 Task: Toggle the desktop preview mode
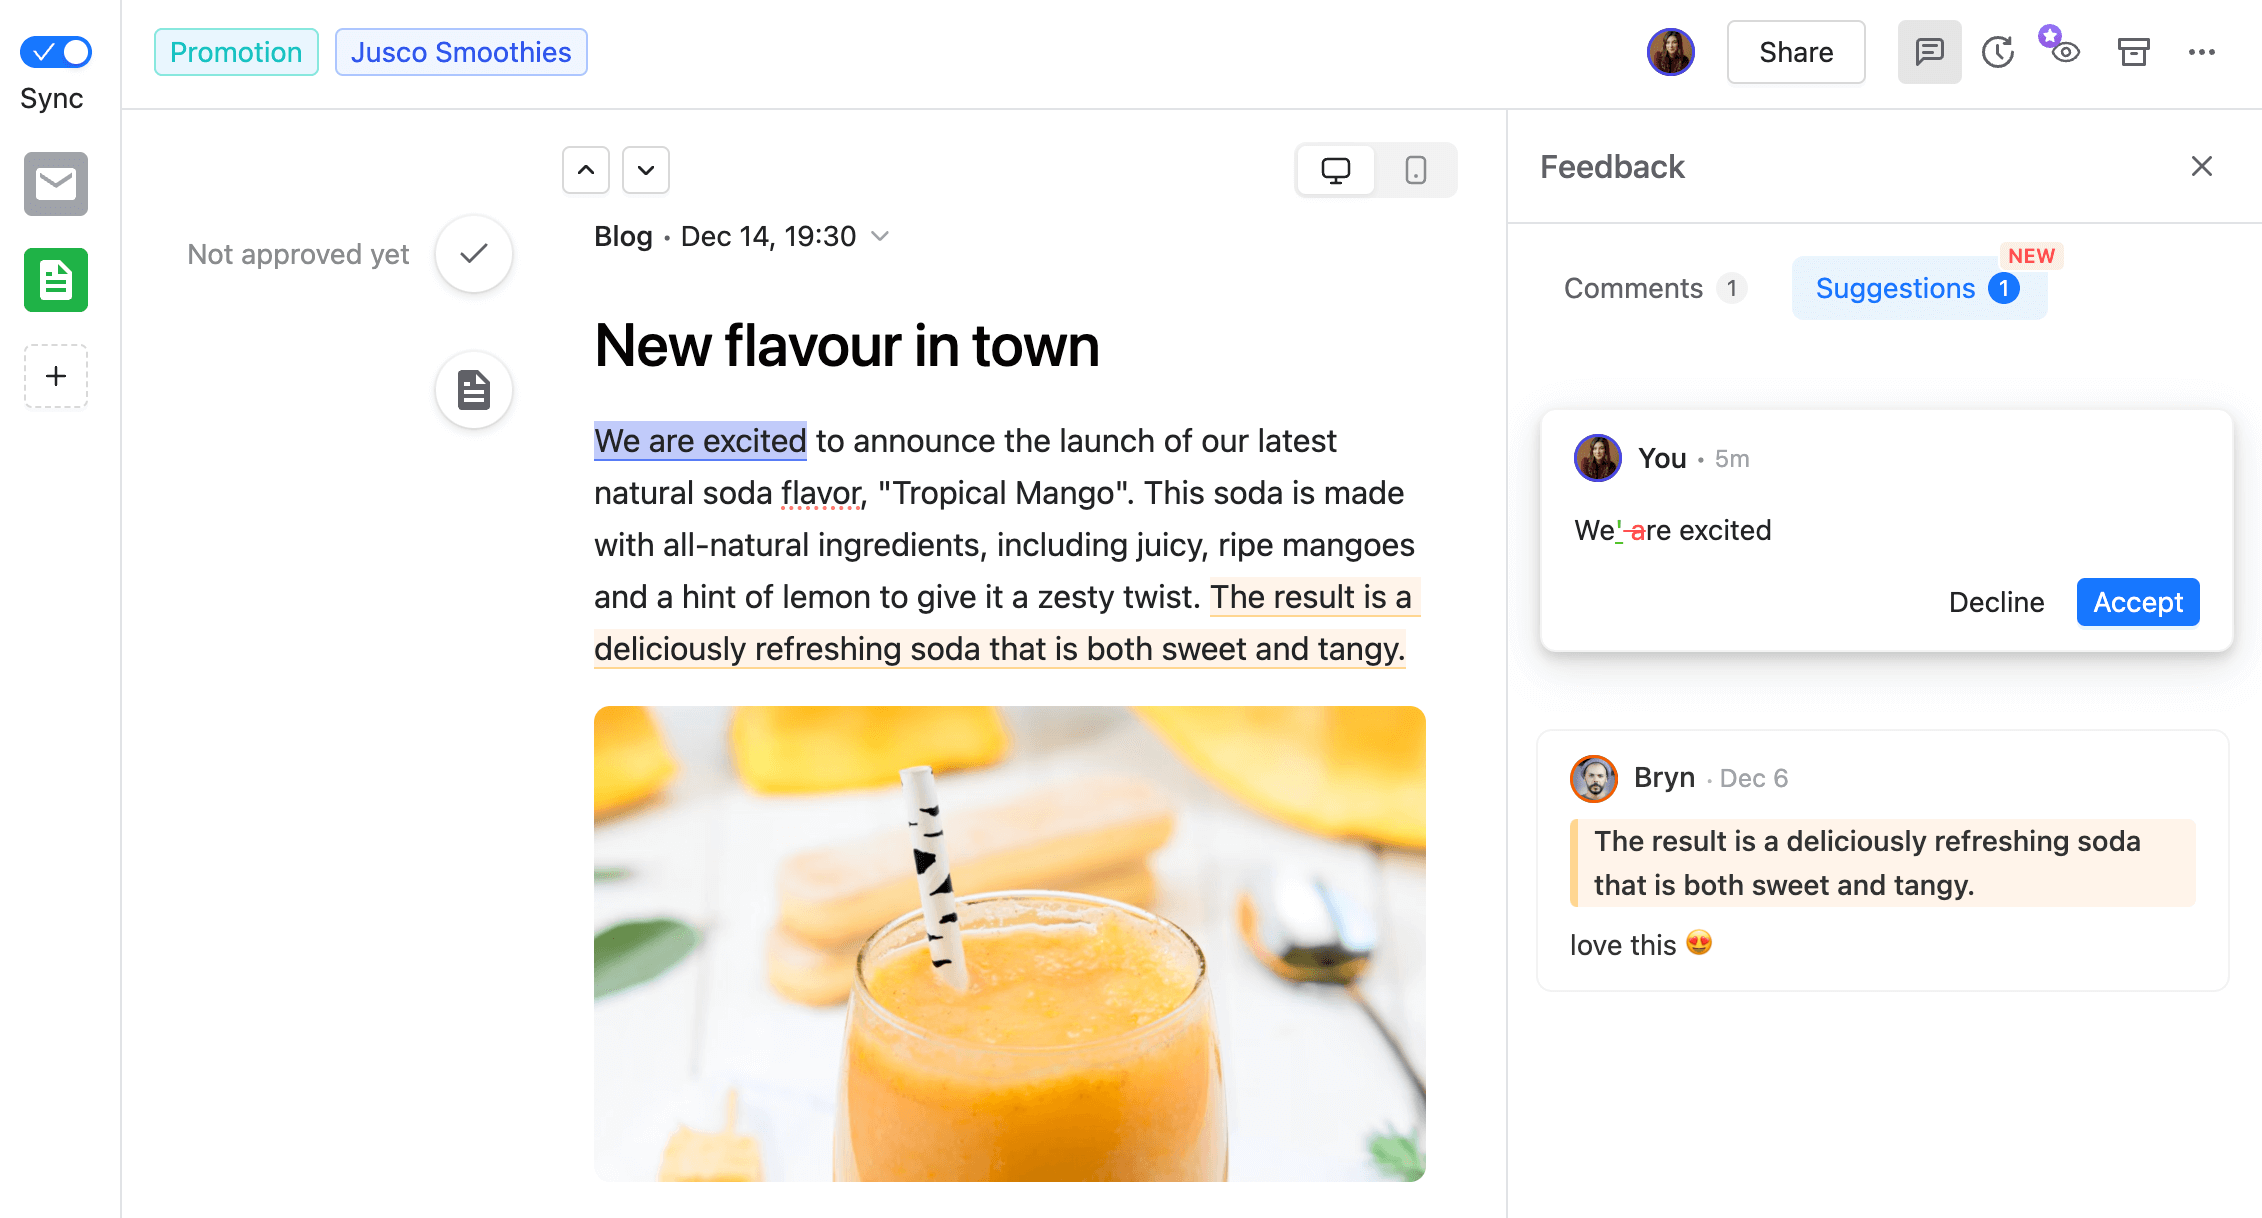tap(1336, 168)
